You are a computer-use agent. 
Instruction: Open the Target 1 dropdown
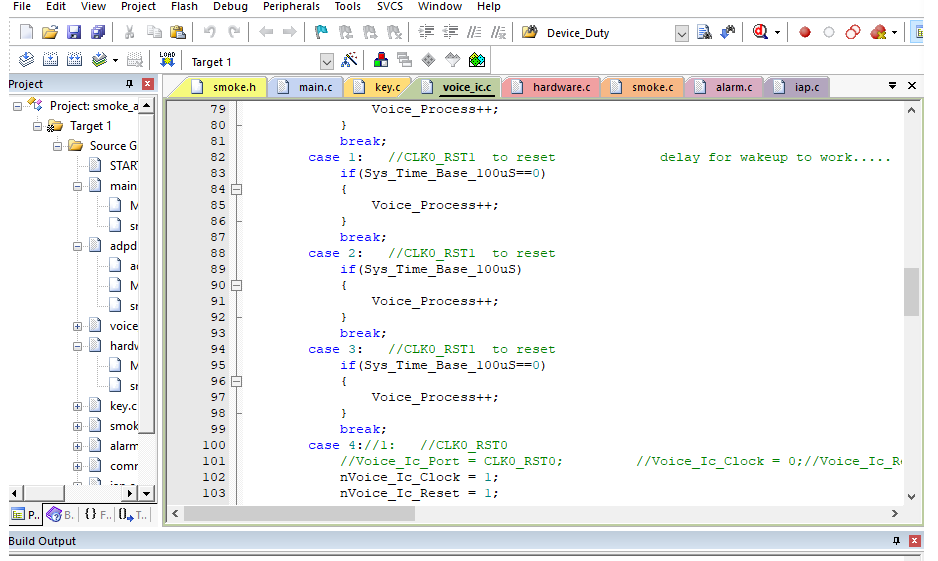(326, 62)
